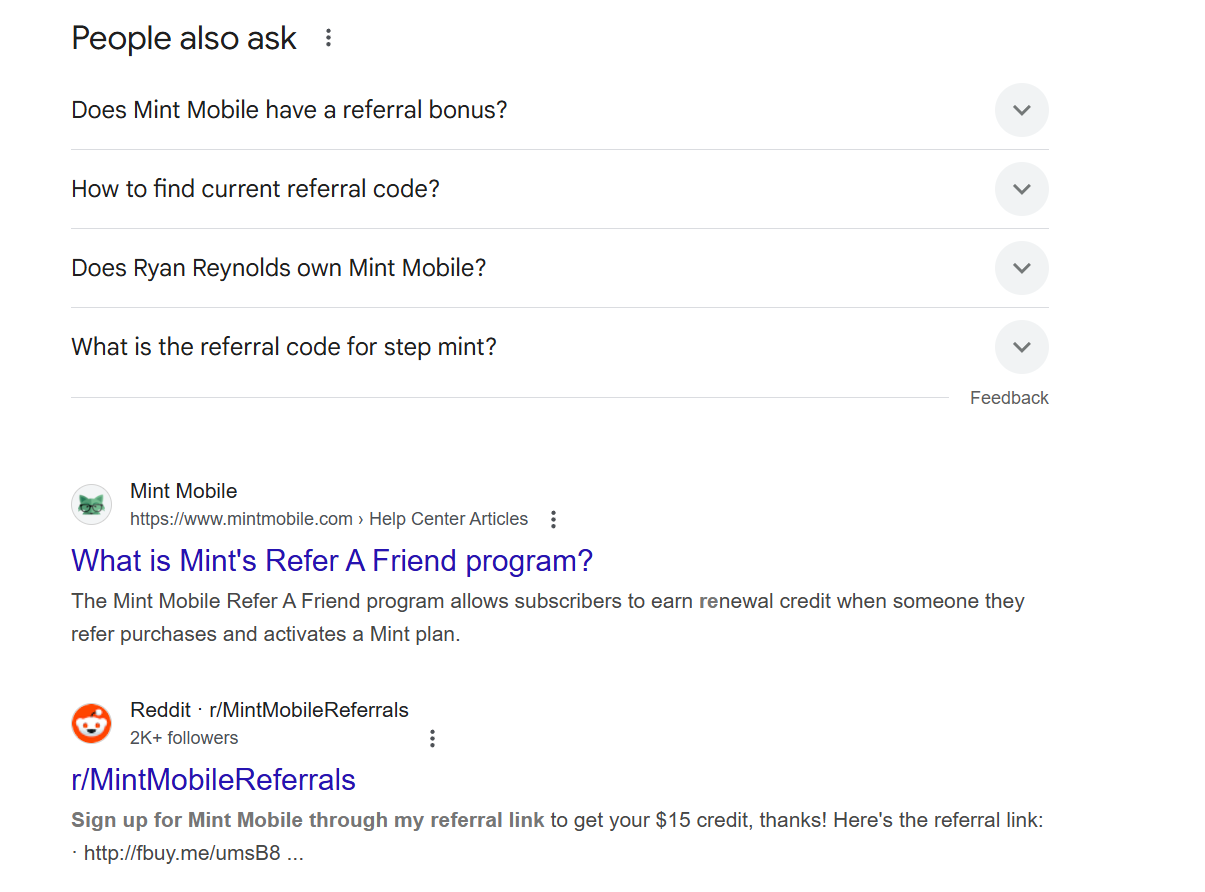Click the Feedback link
Screen dimensions: 1205x892
(x=1009, y=397)
